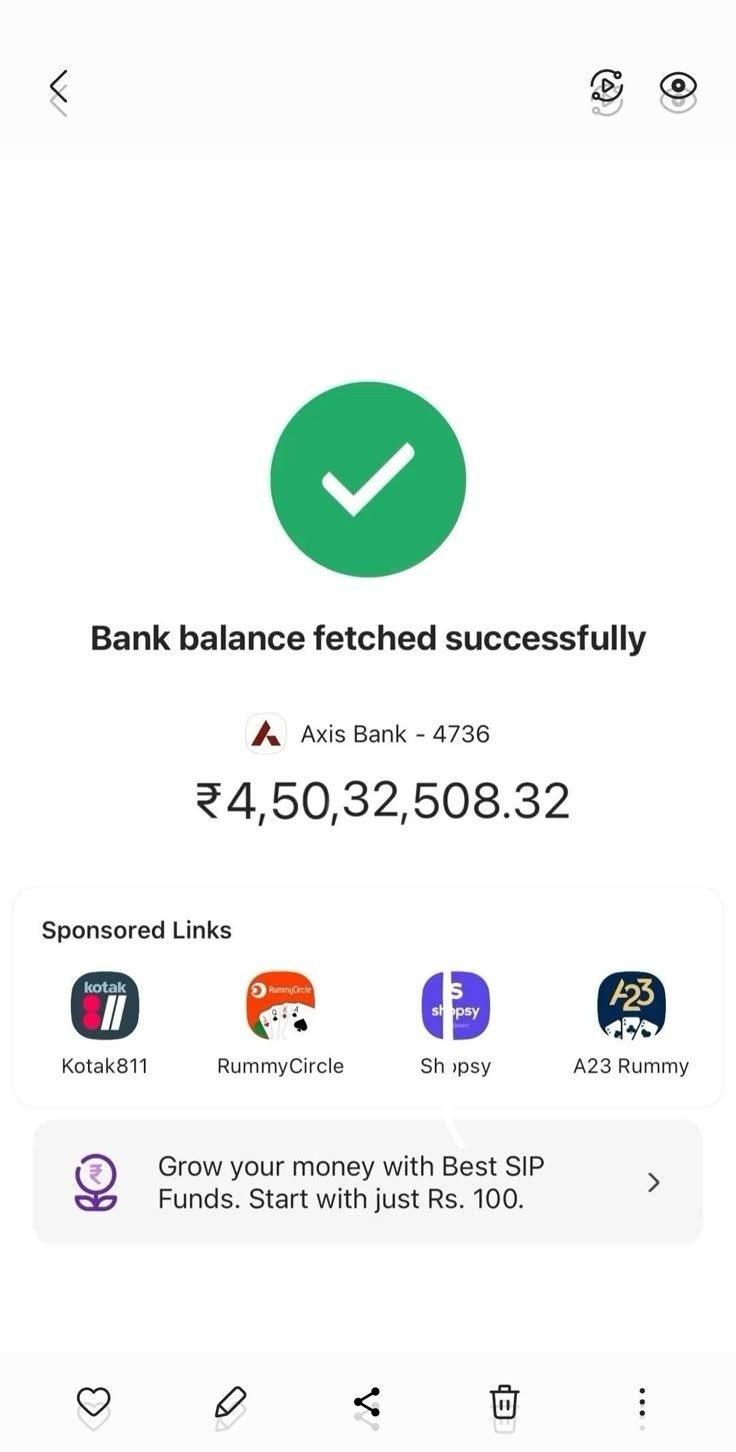Click the Kotak811 label
This screenshot has height=1452, width=736.
point(105,1066)
